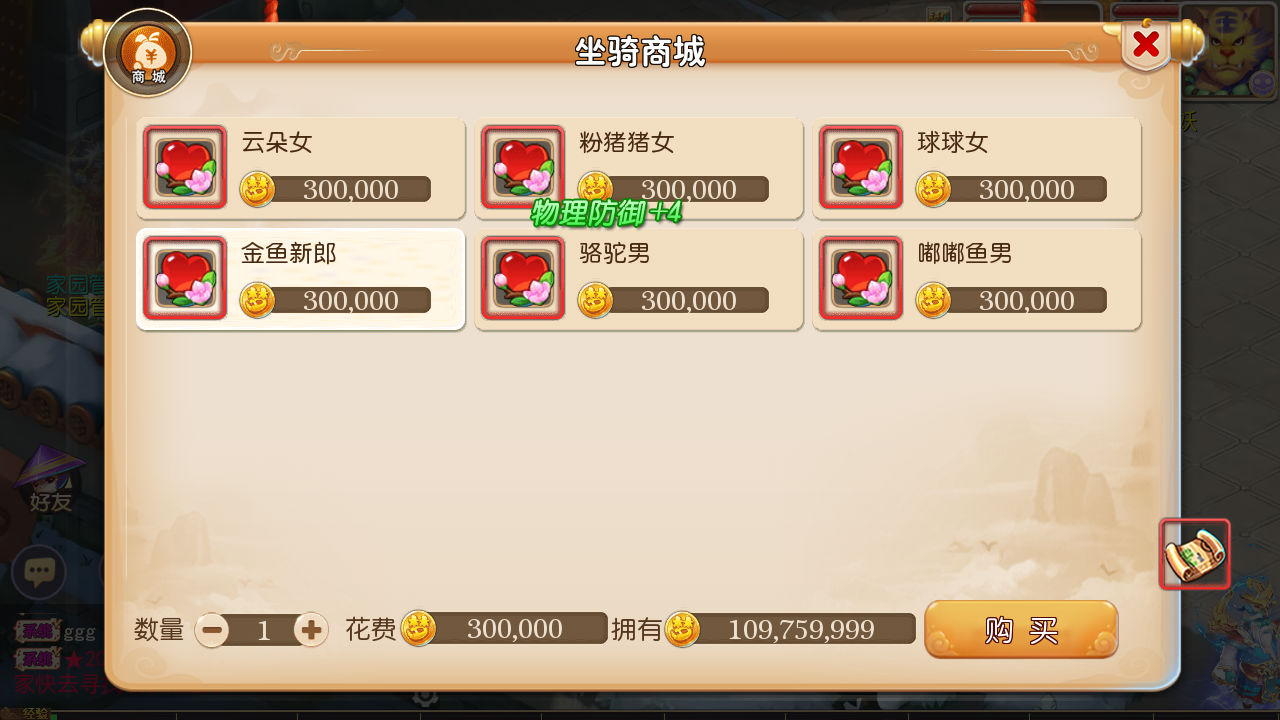The image size is (1280, 720).
Task: Click the 购买 purchase button
Action: (x=1021, y=630)
